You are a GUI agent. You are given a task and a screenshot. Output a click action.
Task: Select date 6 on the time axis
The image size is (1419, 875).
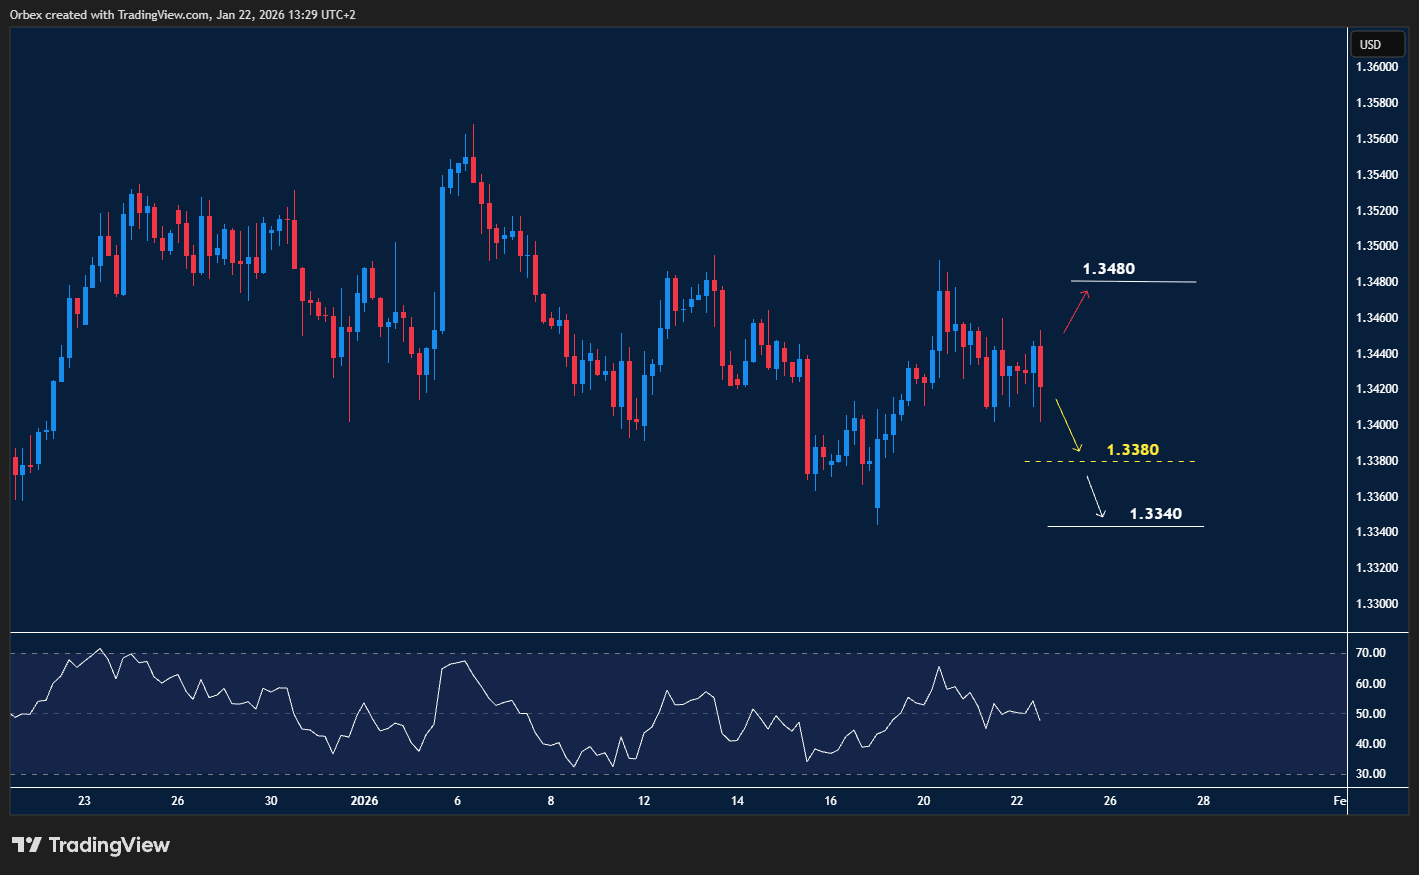click(x=457, y=801)
